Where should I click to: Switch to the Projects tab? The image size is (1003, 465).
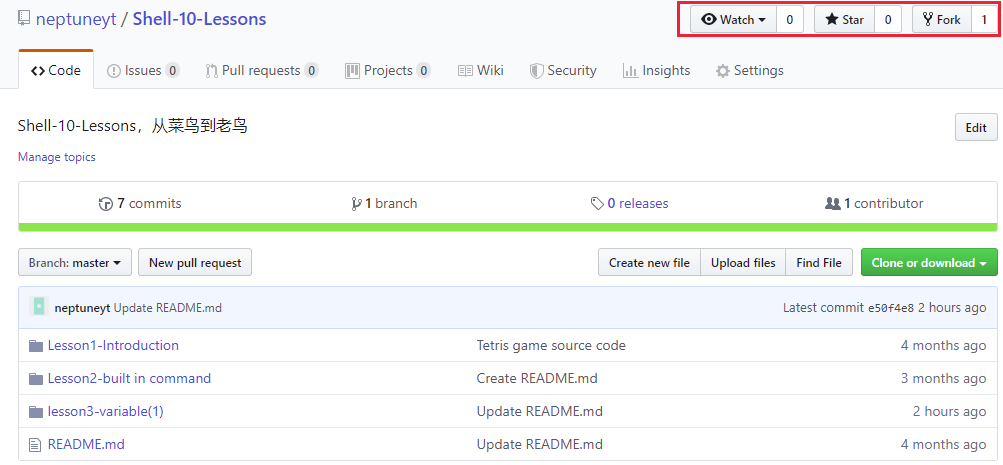pos(388,70)
